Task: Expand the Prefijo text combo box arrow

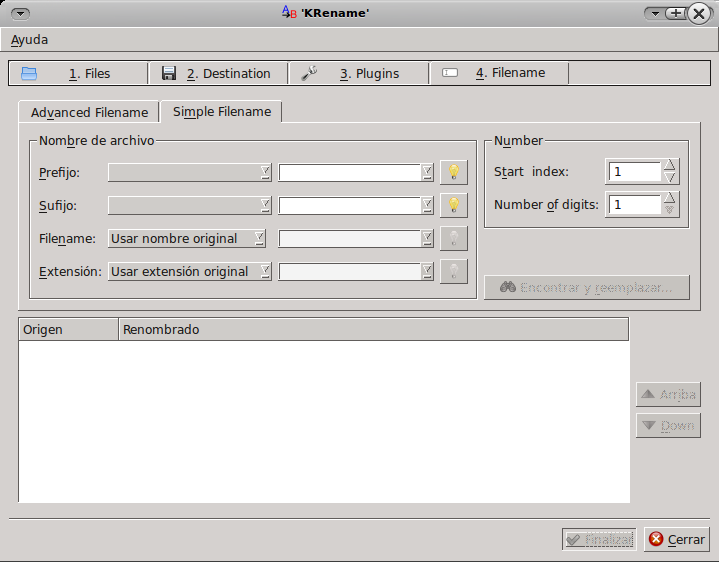Action: [427, 172]
